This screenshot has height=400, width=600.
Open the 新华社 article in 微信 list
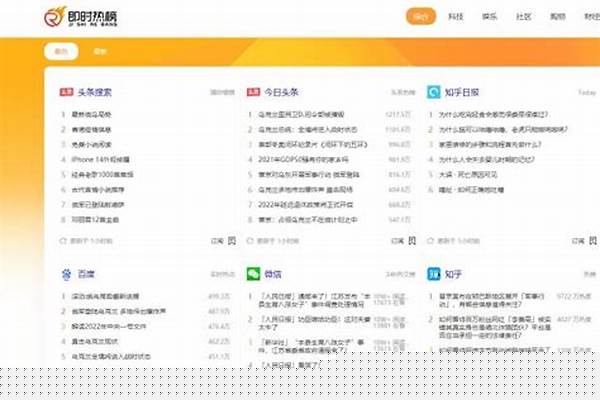pyautogui.click(x=311, y=346)
